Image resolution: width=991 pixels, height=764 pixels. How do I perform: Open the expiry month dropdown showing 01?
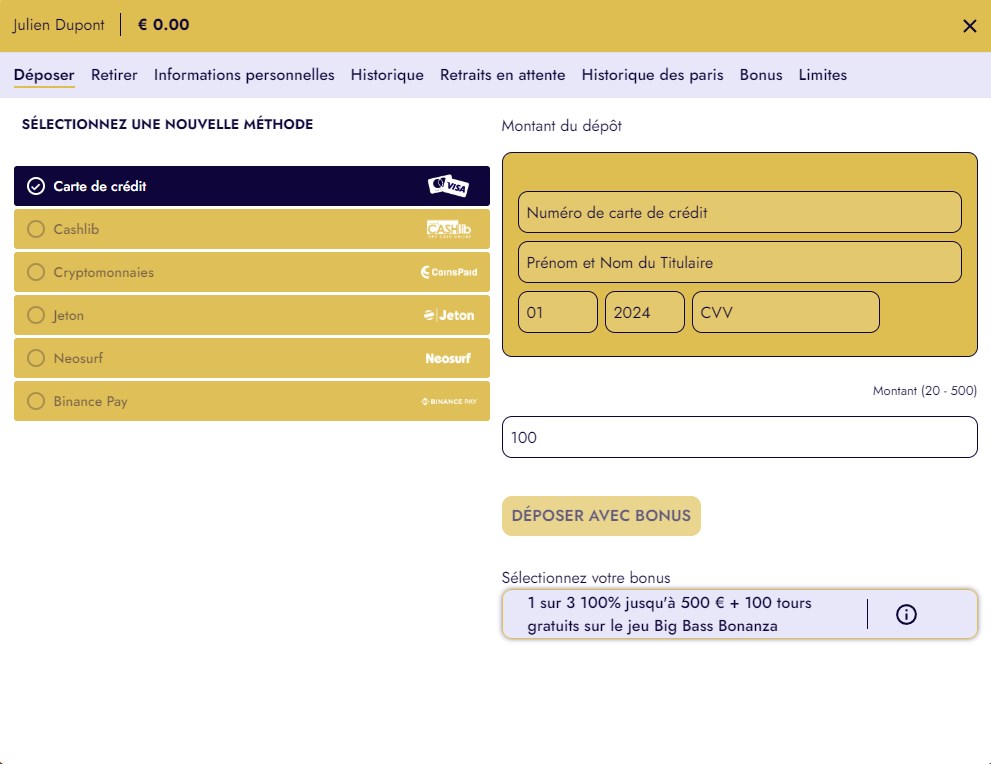[x=557, y=312]
